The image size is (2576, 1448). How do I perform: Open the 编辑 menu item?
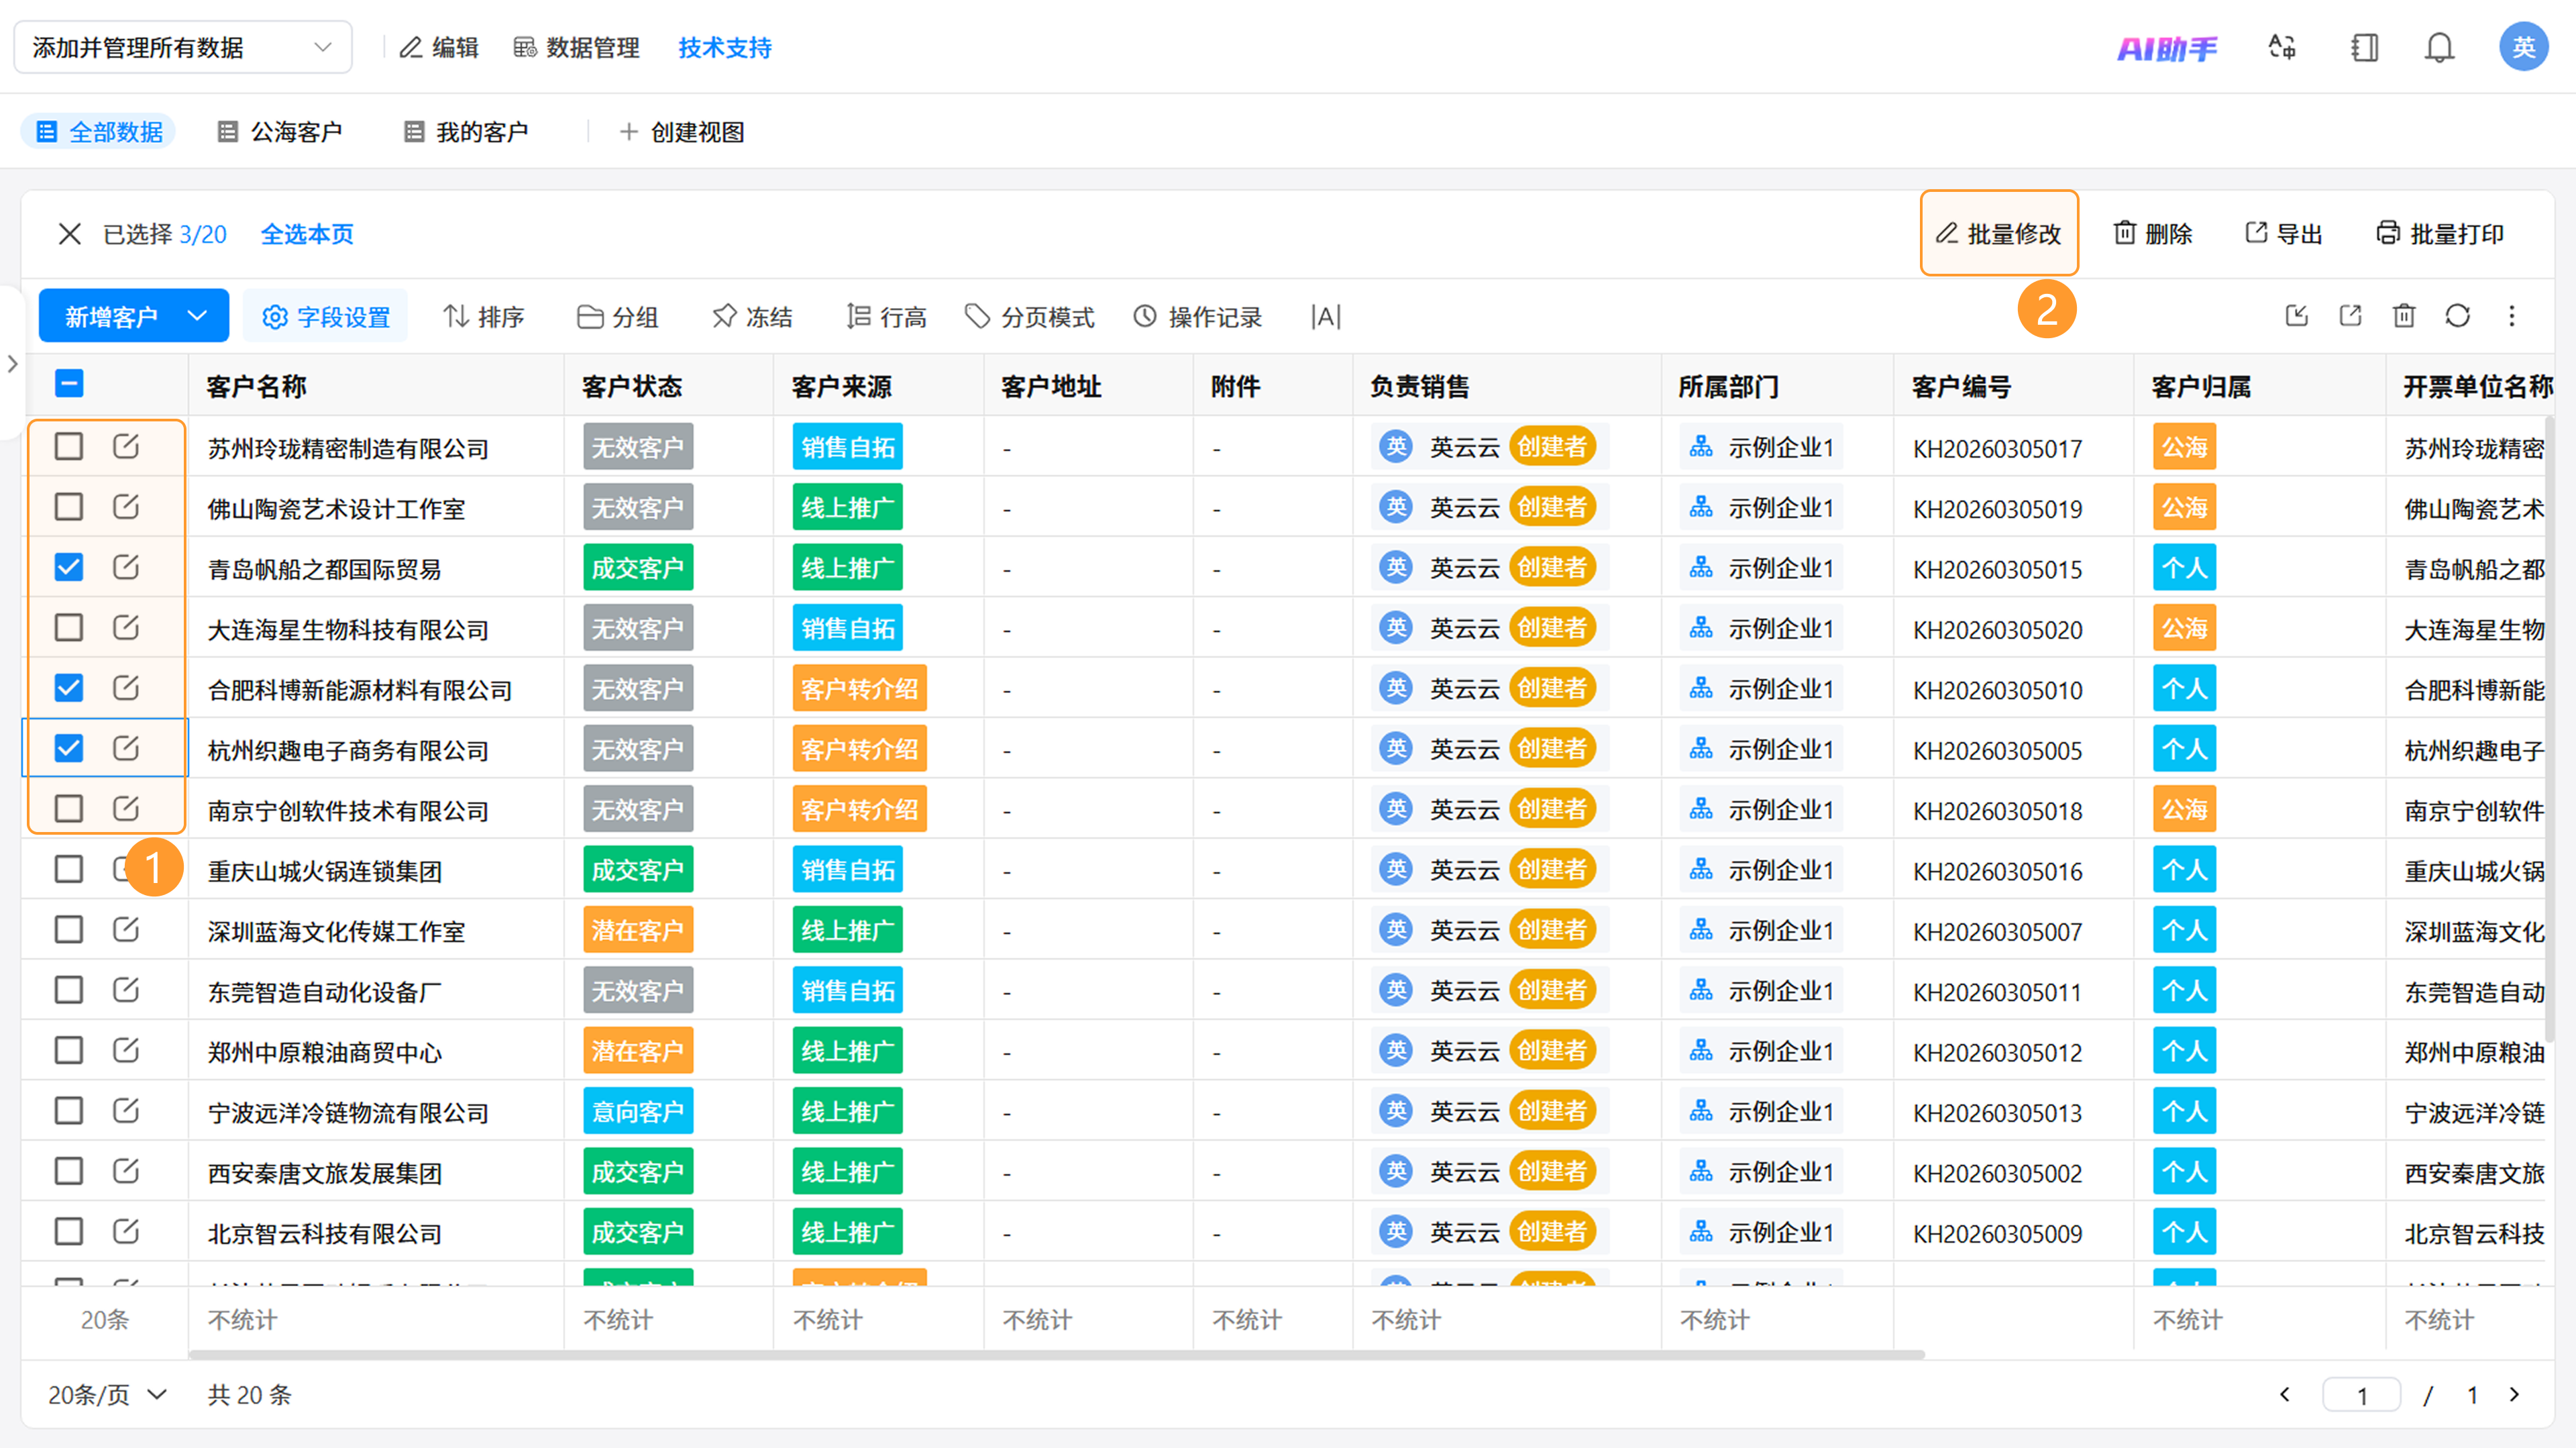pos(439,47)
